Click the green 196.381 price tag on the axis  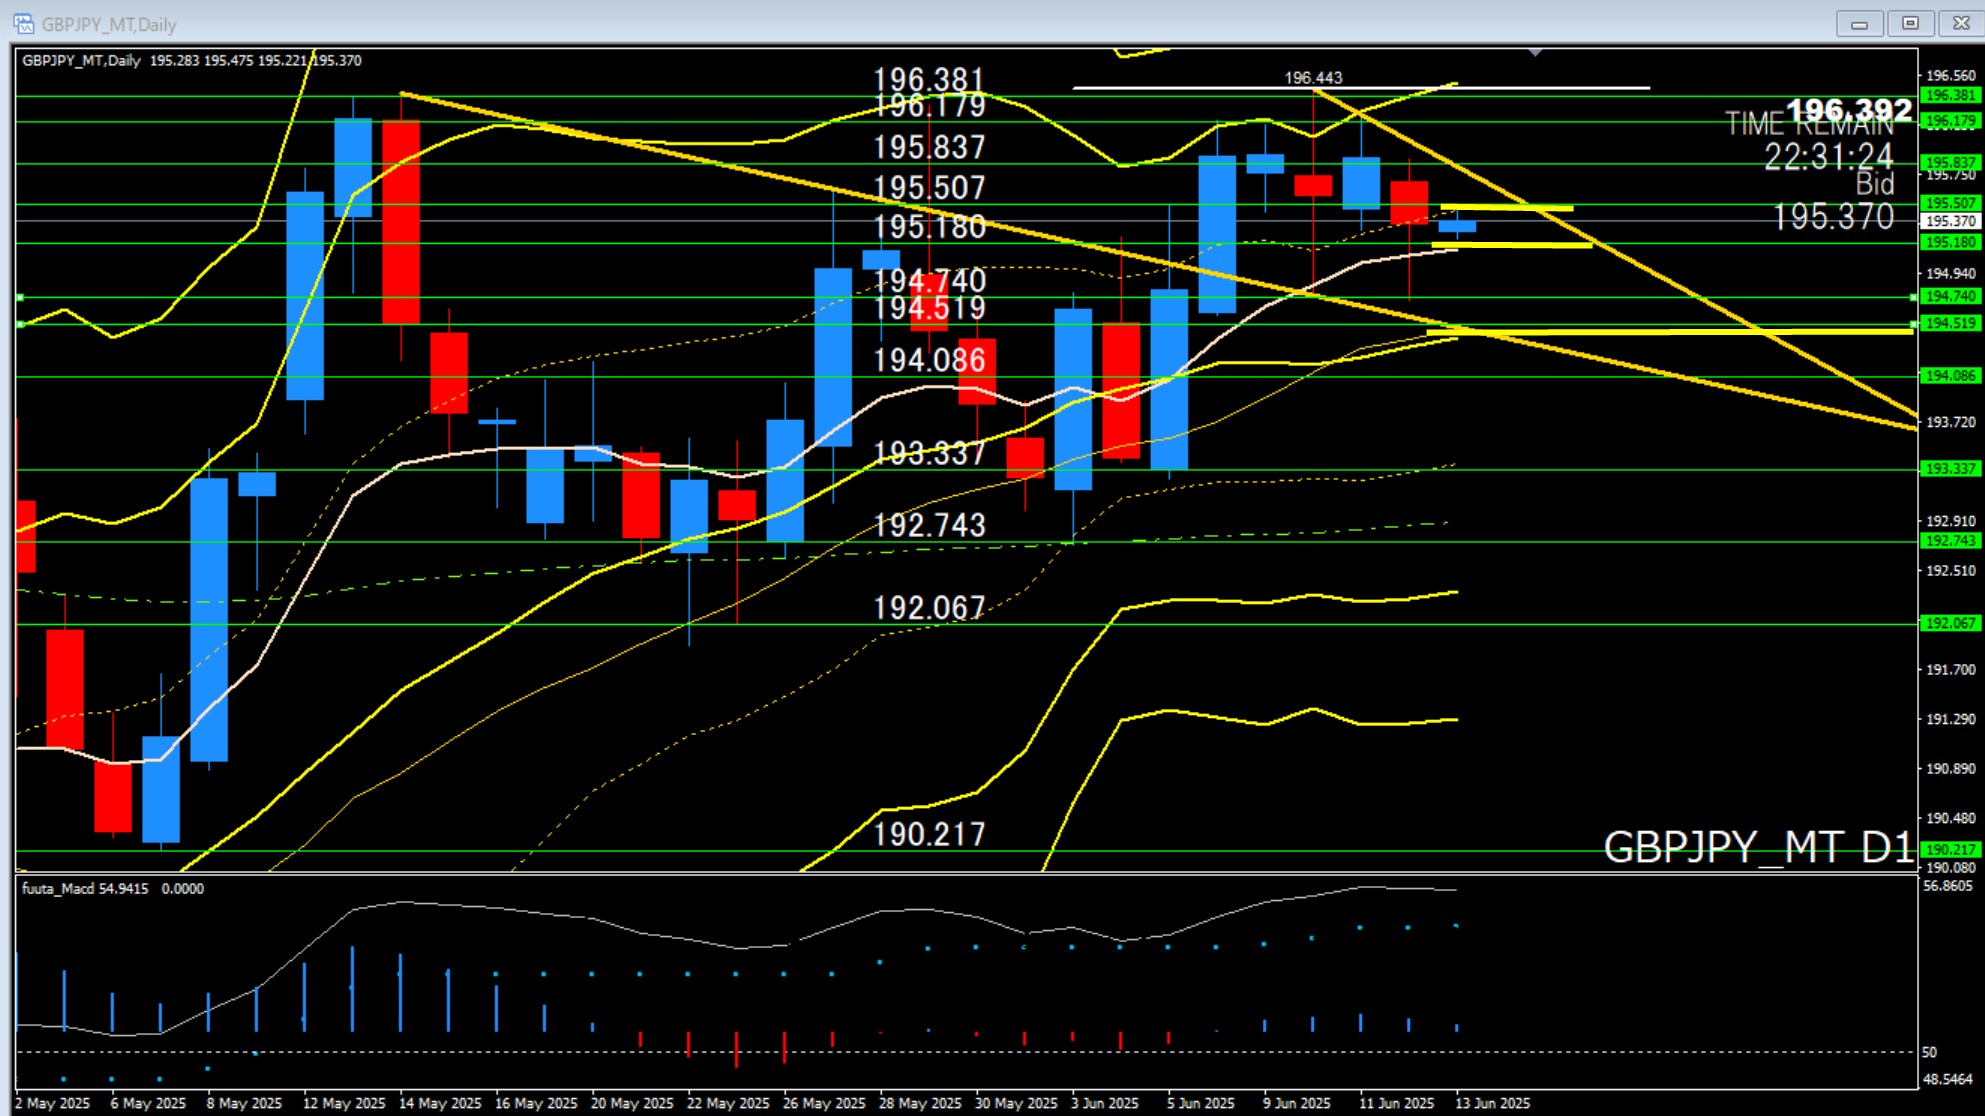pos(1950,95)
